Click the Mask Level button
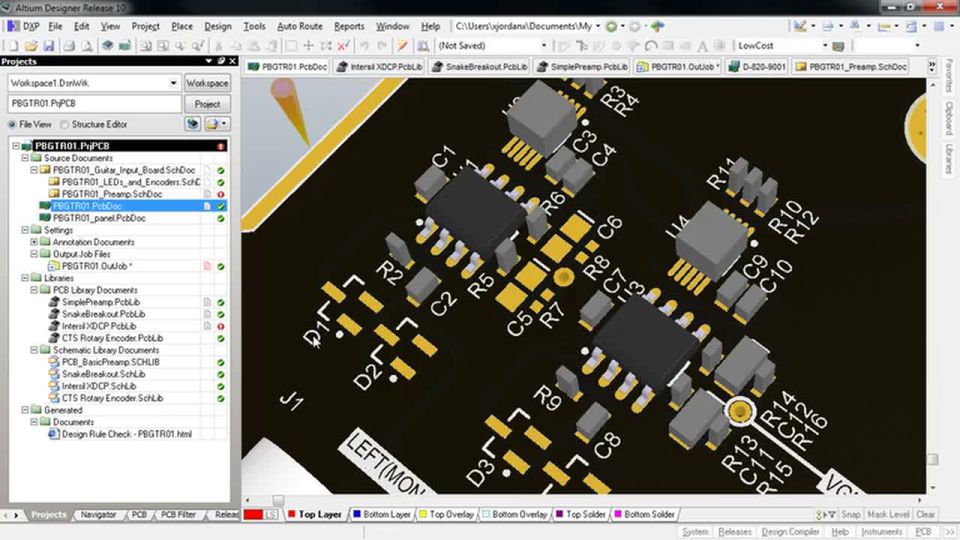 888,515
